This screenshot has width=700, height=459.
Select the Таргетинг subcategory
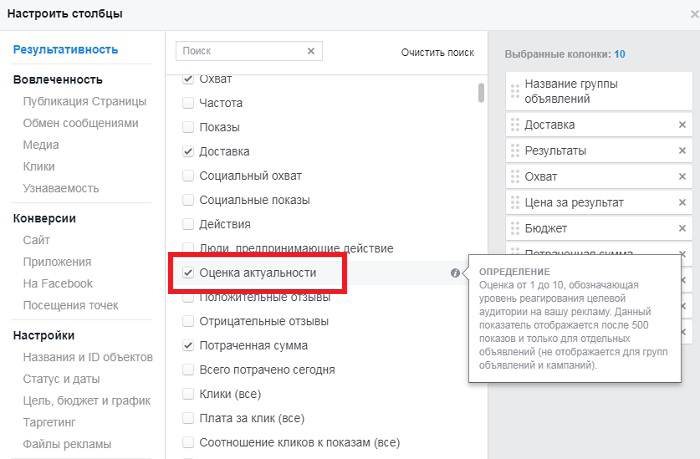click(x=49, y=422)
